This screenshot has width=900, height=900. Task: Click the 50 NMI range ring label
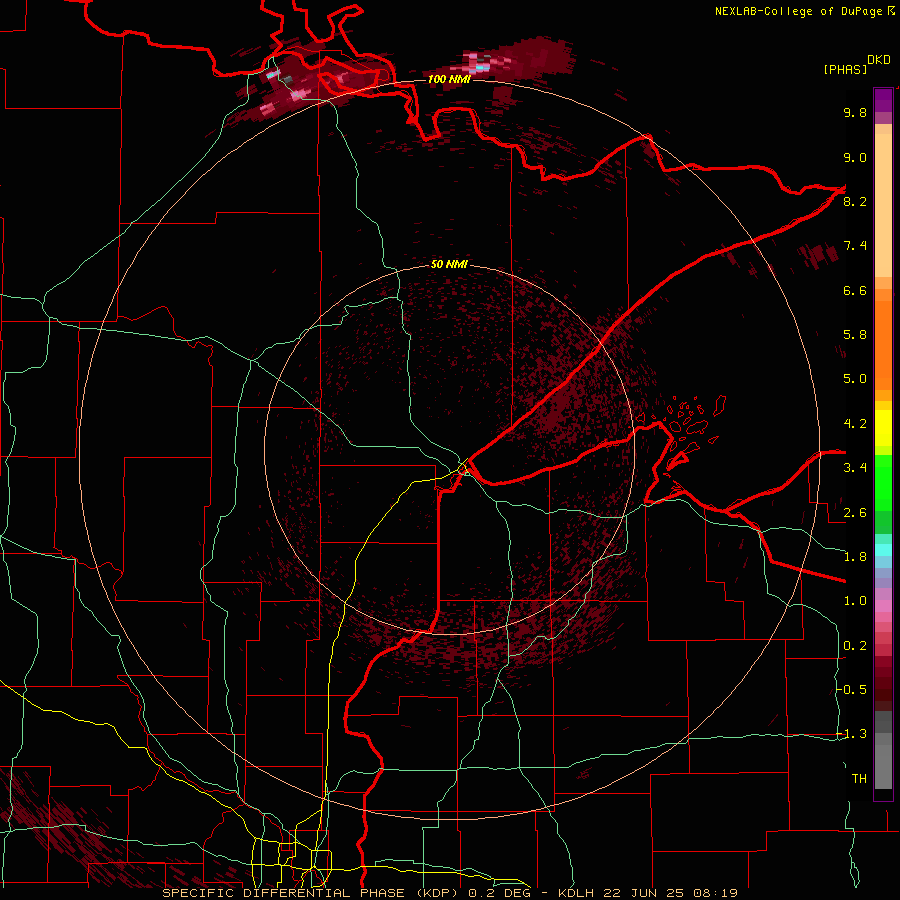(449, 264)
